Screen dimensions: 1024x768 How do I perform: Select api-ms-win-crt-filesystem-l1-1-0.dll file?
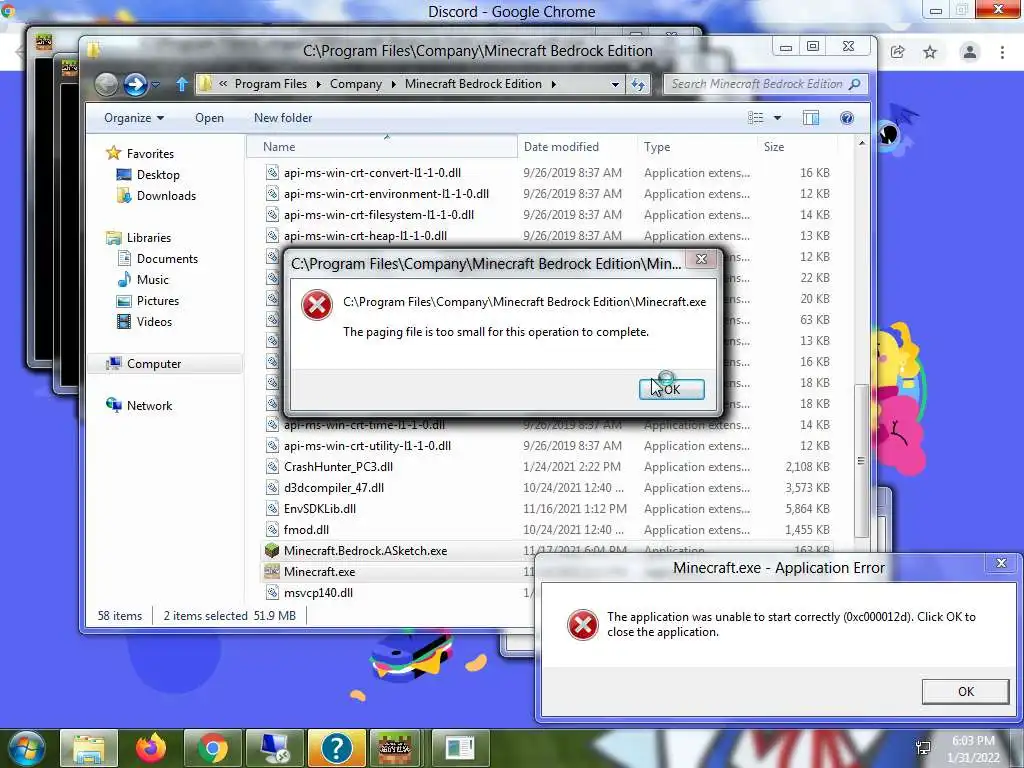coord(379,214)
